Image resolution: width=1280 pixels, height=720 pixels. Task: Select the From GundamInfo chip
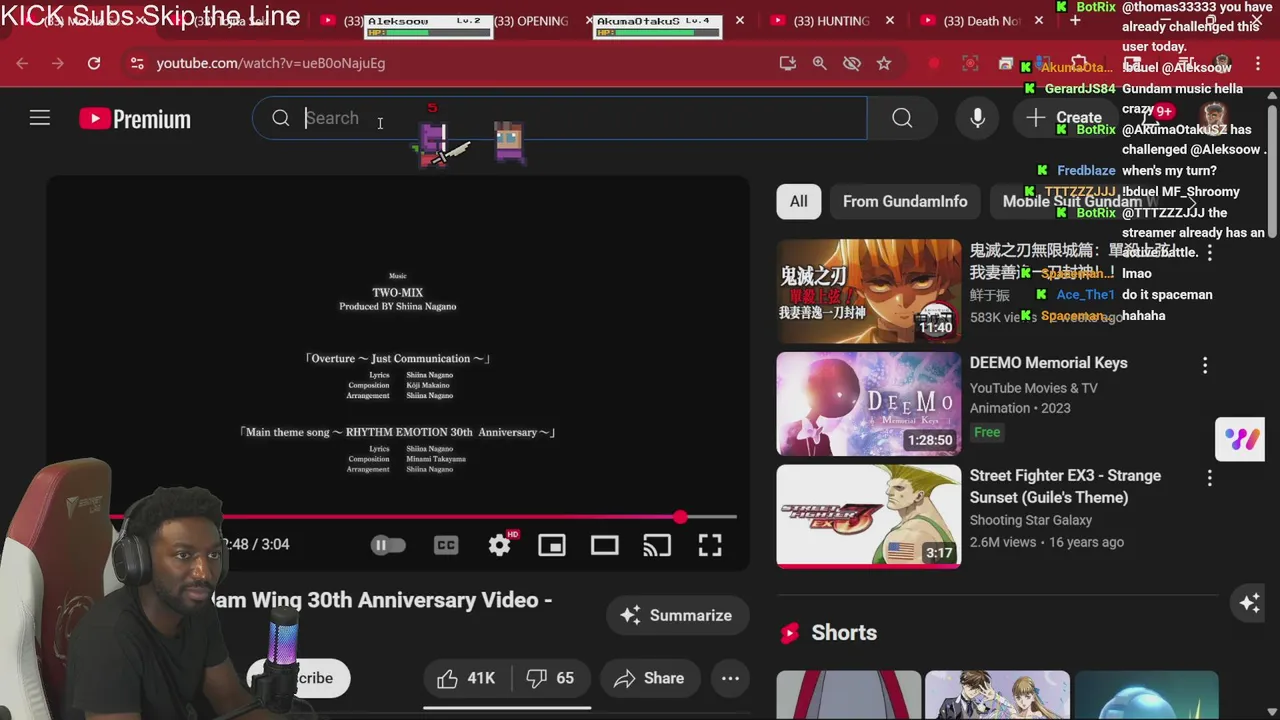[905, 201]
